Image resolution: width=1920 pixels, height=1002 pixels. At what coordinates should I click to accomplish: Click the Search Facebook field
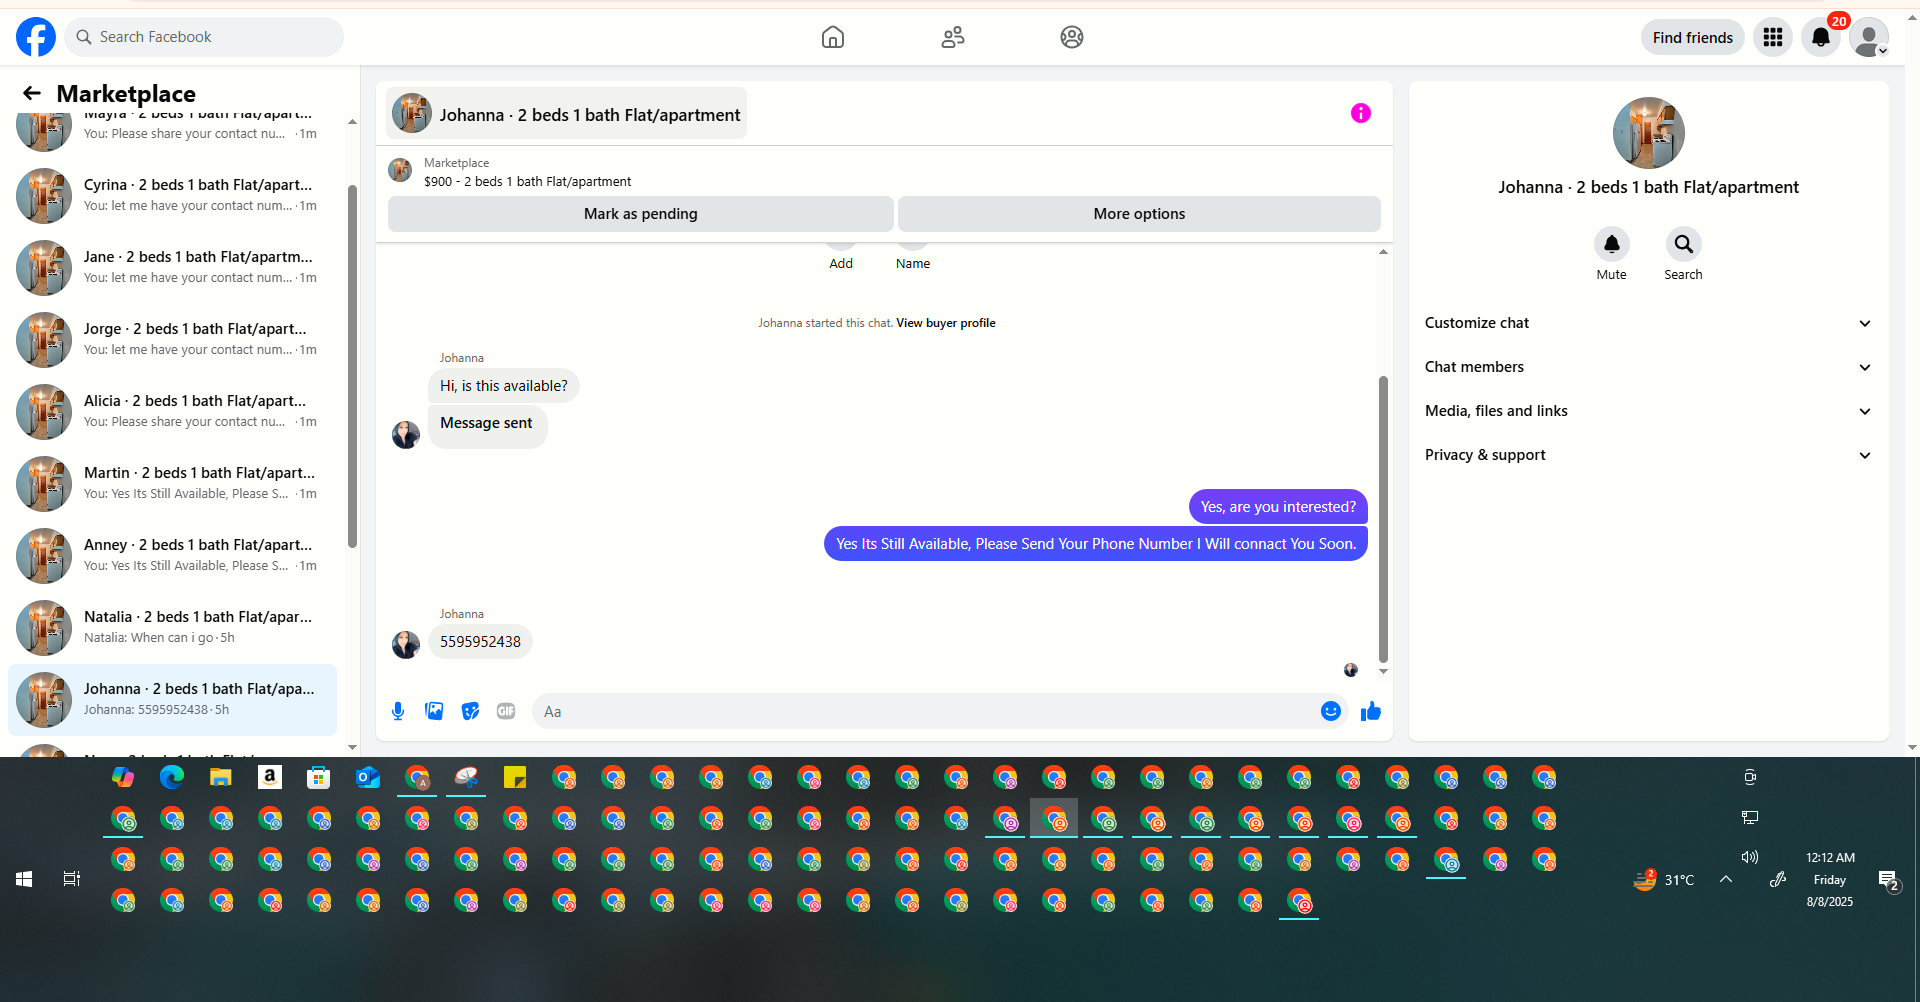[x=204, y=37]
